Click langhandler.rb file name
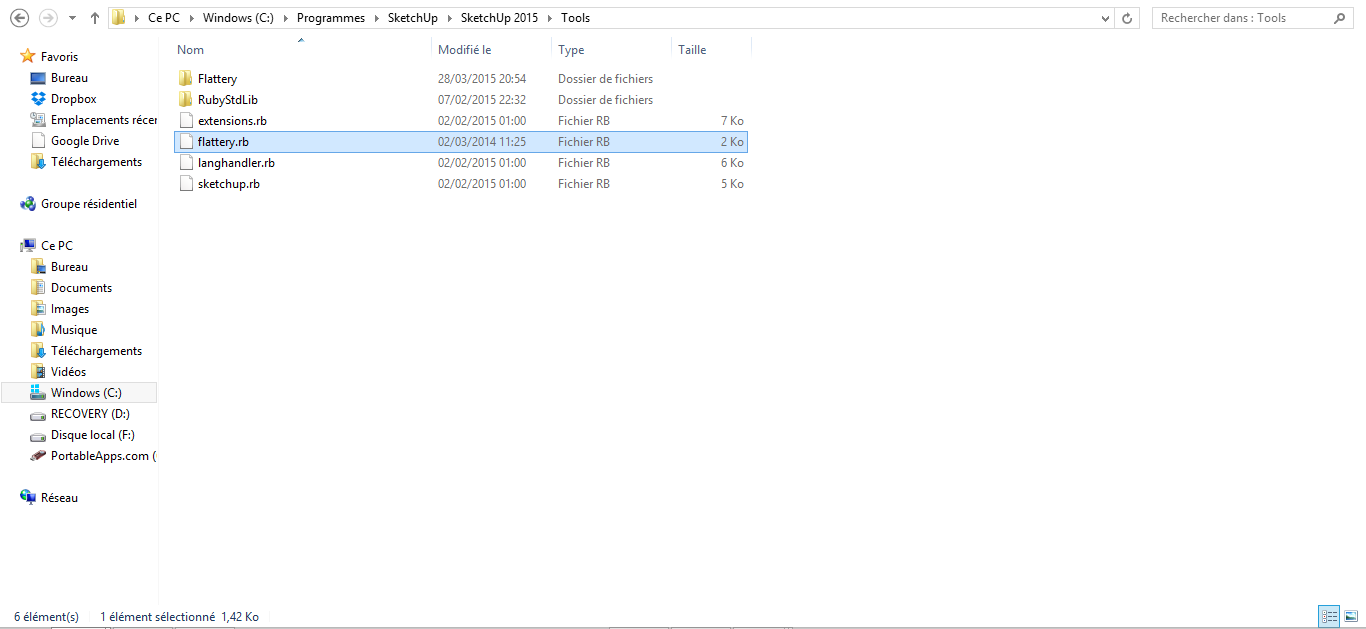1366x629 pixels. [236, 162]
